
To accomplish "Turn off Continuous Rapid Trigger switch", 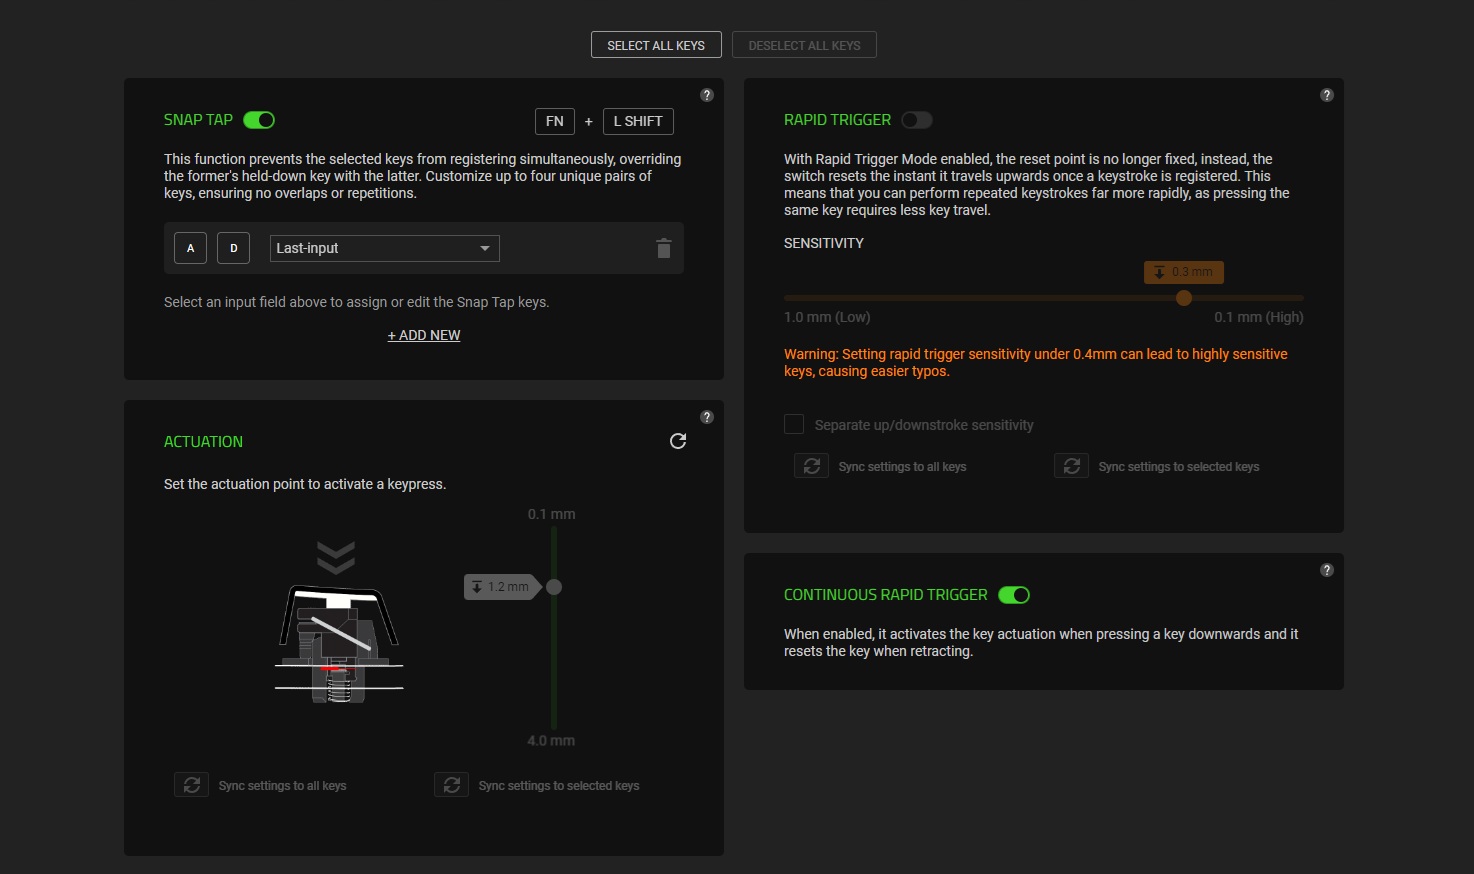I will click(1014, 595).
